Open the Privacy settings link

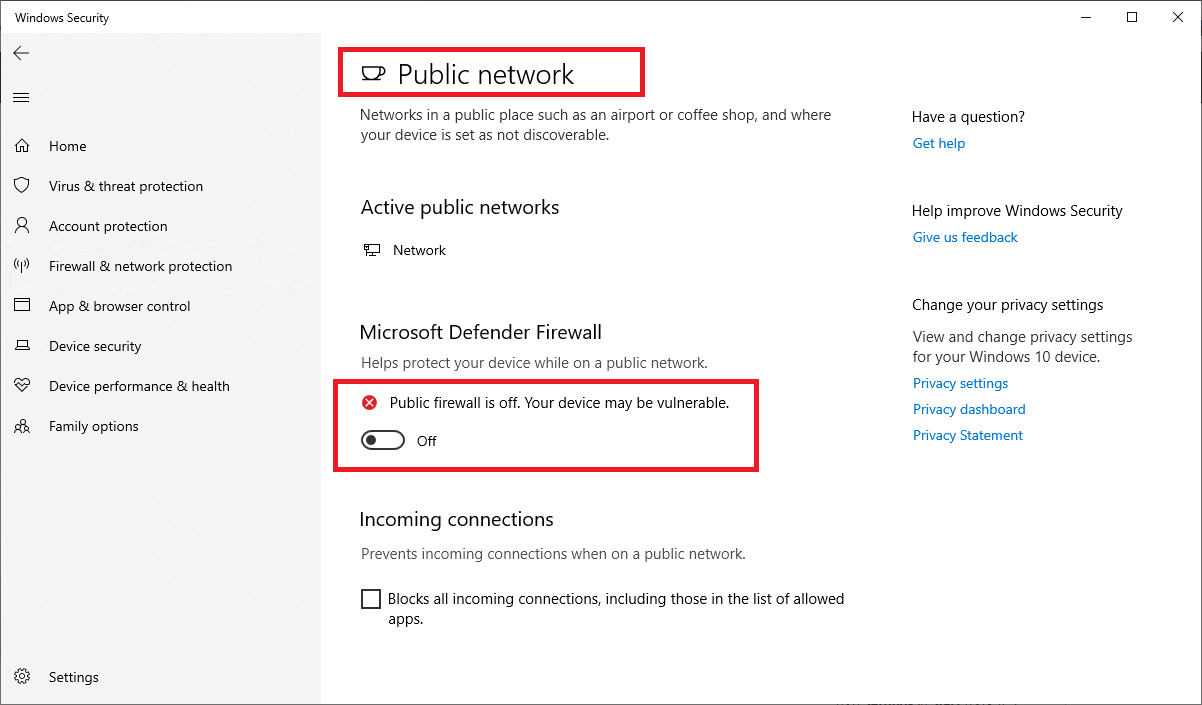(960, 383)
